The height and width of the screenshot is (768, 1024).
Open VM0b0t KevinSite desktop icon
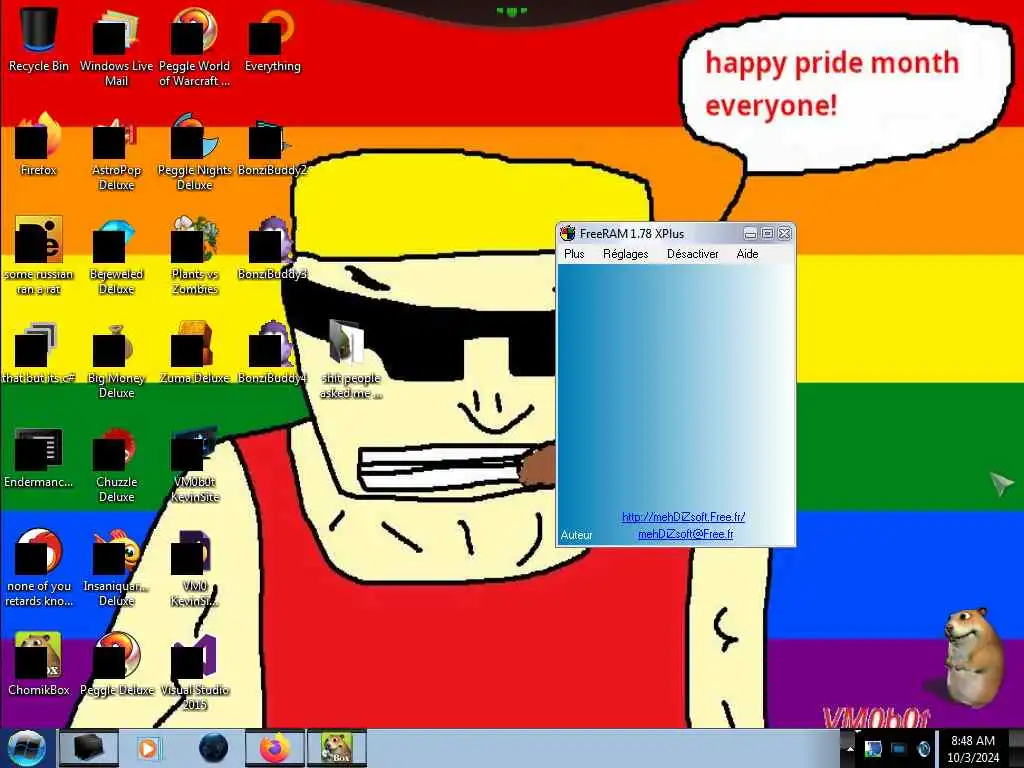(194, 462)
